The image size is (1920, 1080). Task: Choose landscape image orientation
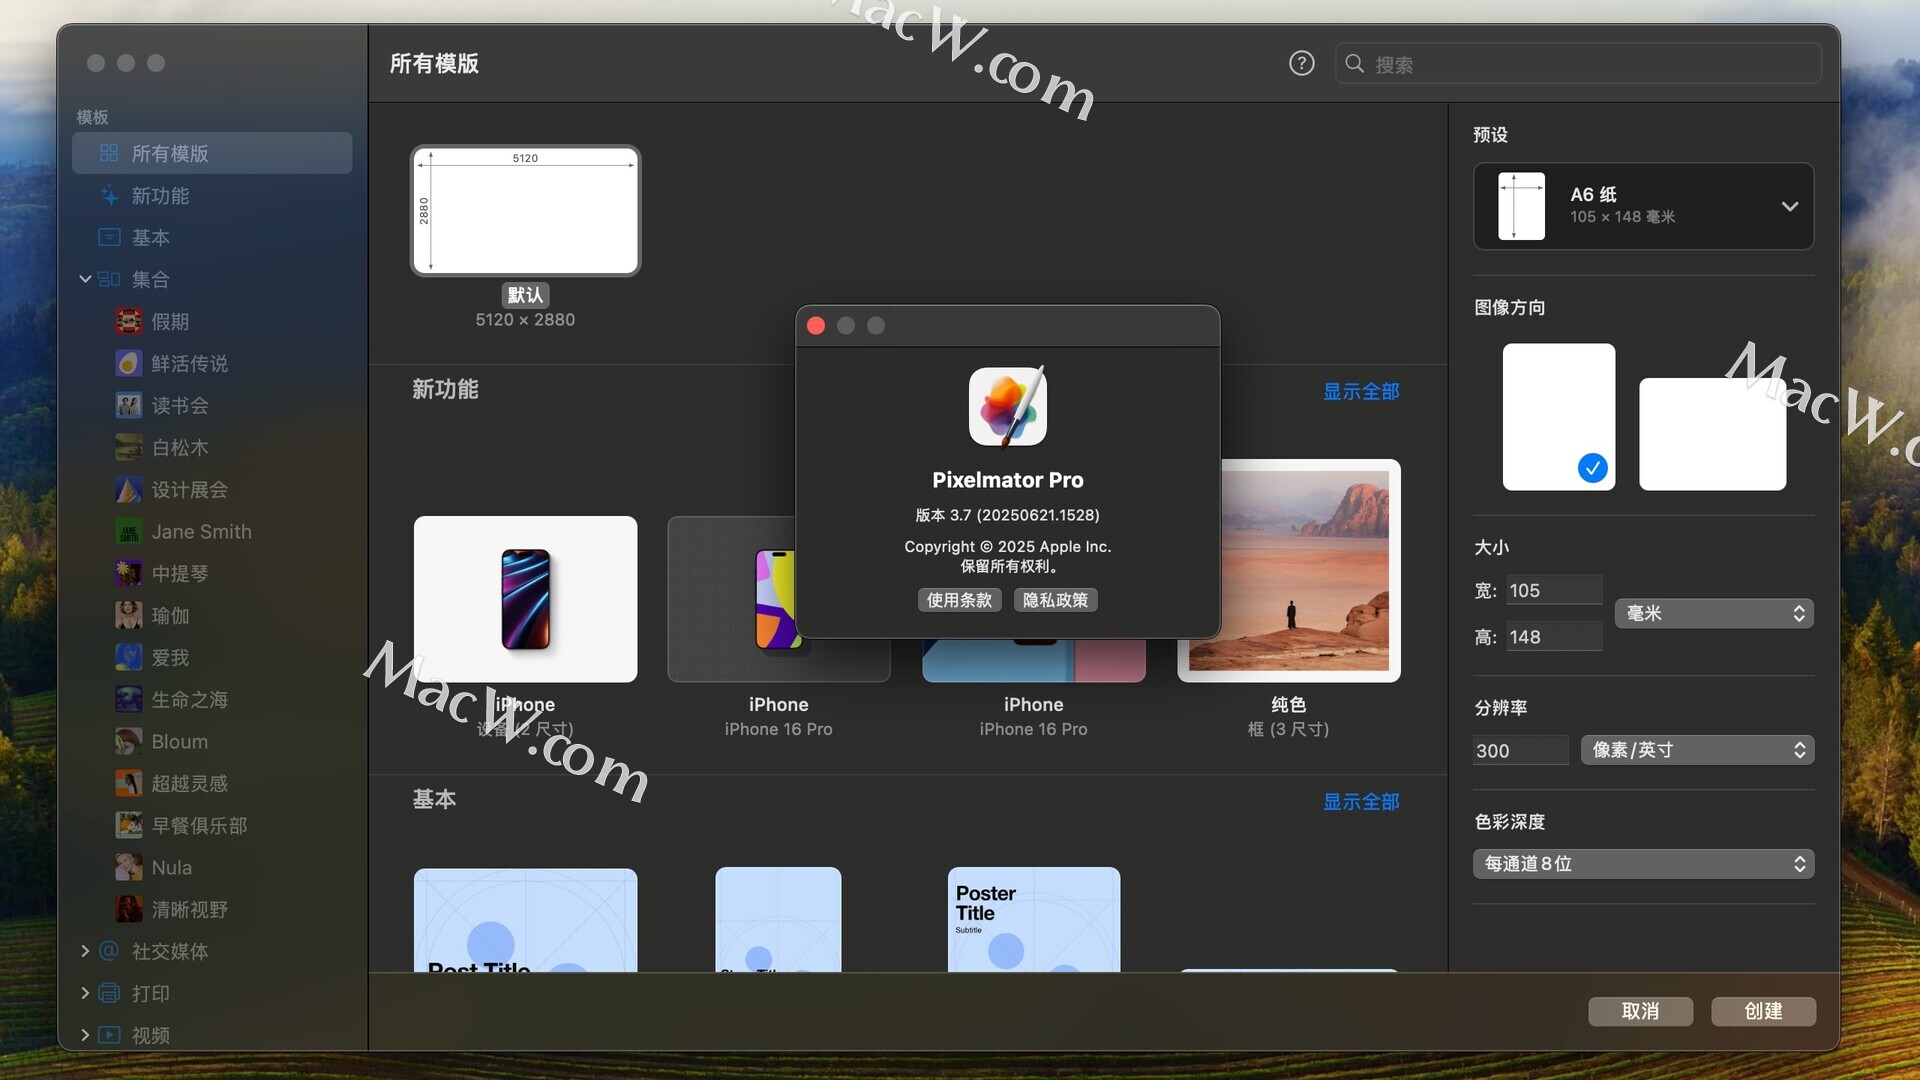pyautogui.click(x=1712, y=434)
